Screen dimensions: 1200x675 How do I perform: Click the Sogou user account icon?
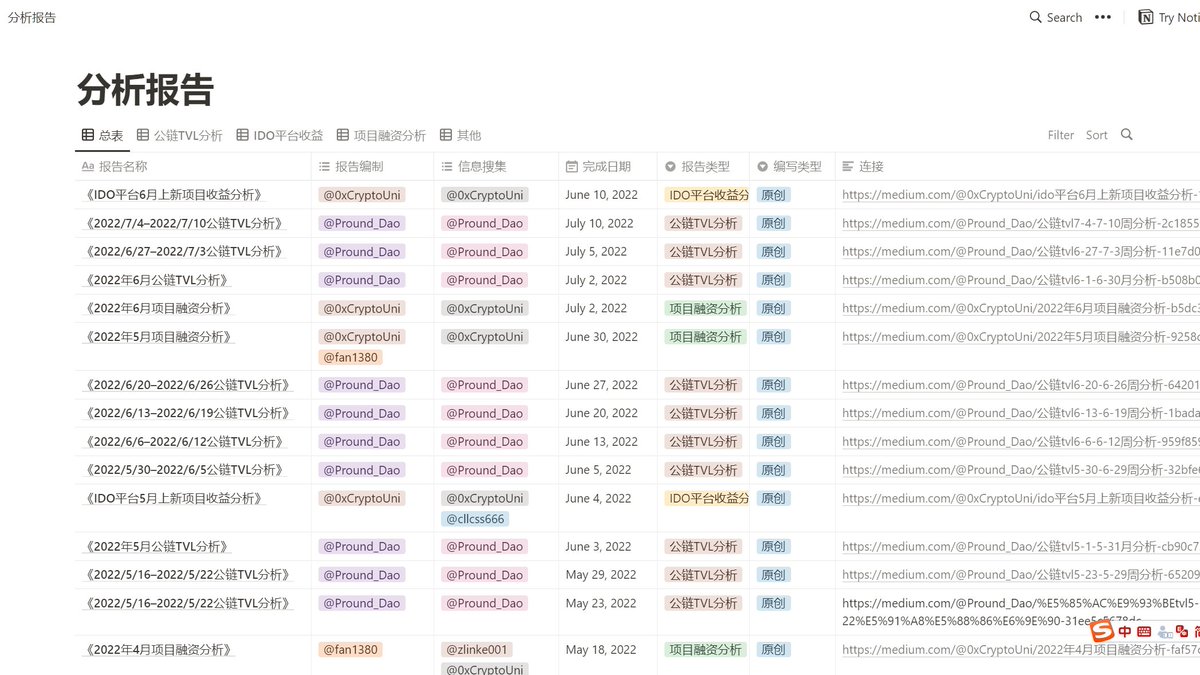(x=1164, y=632)
